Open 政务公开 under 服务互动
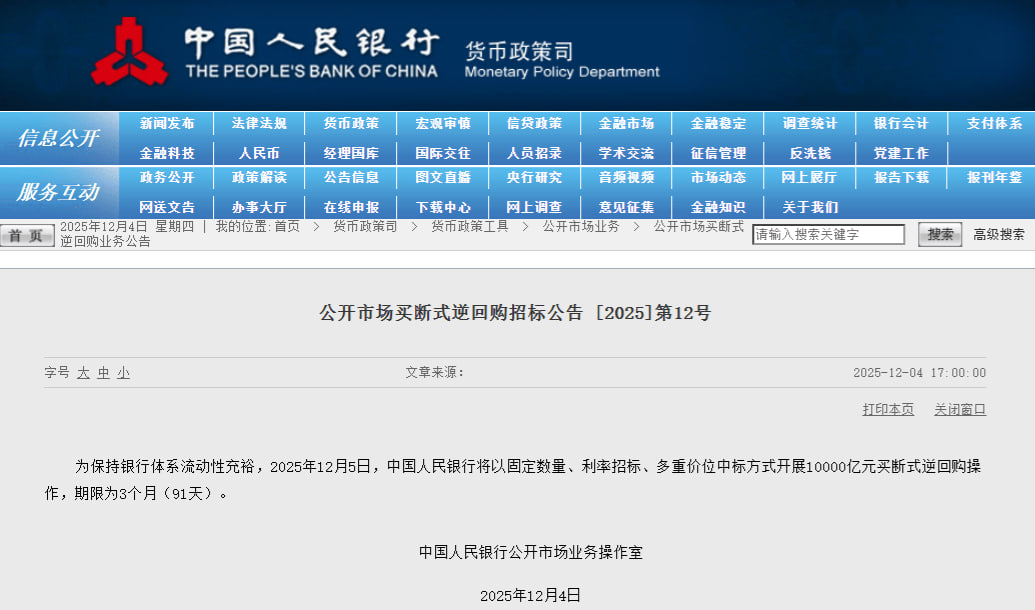This screenshot has width=1035, height=610. click(x=167, y=178)
